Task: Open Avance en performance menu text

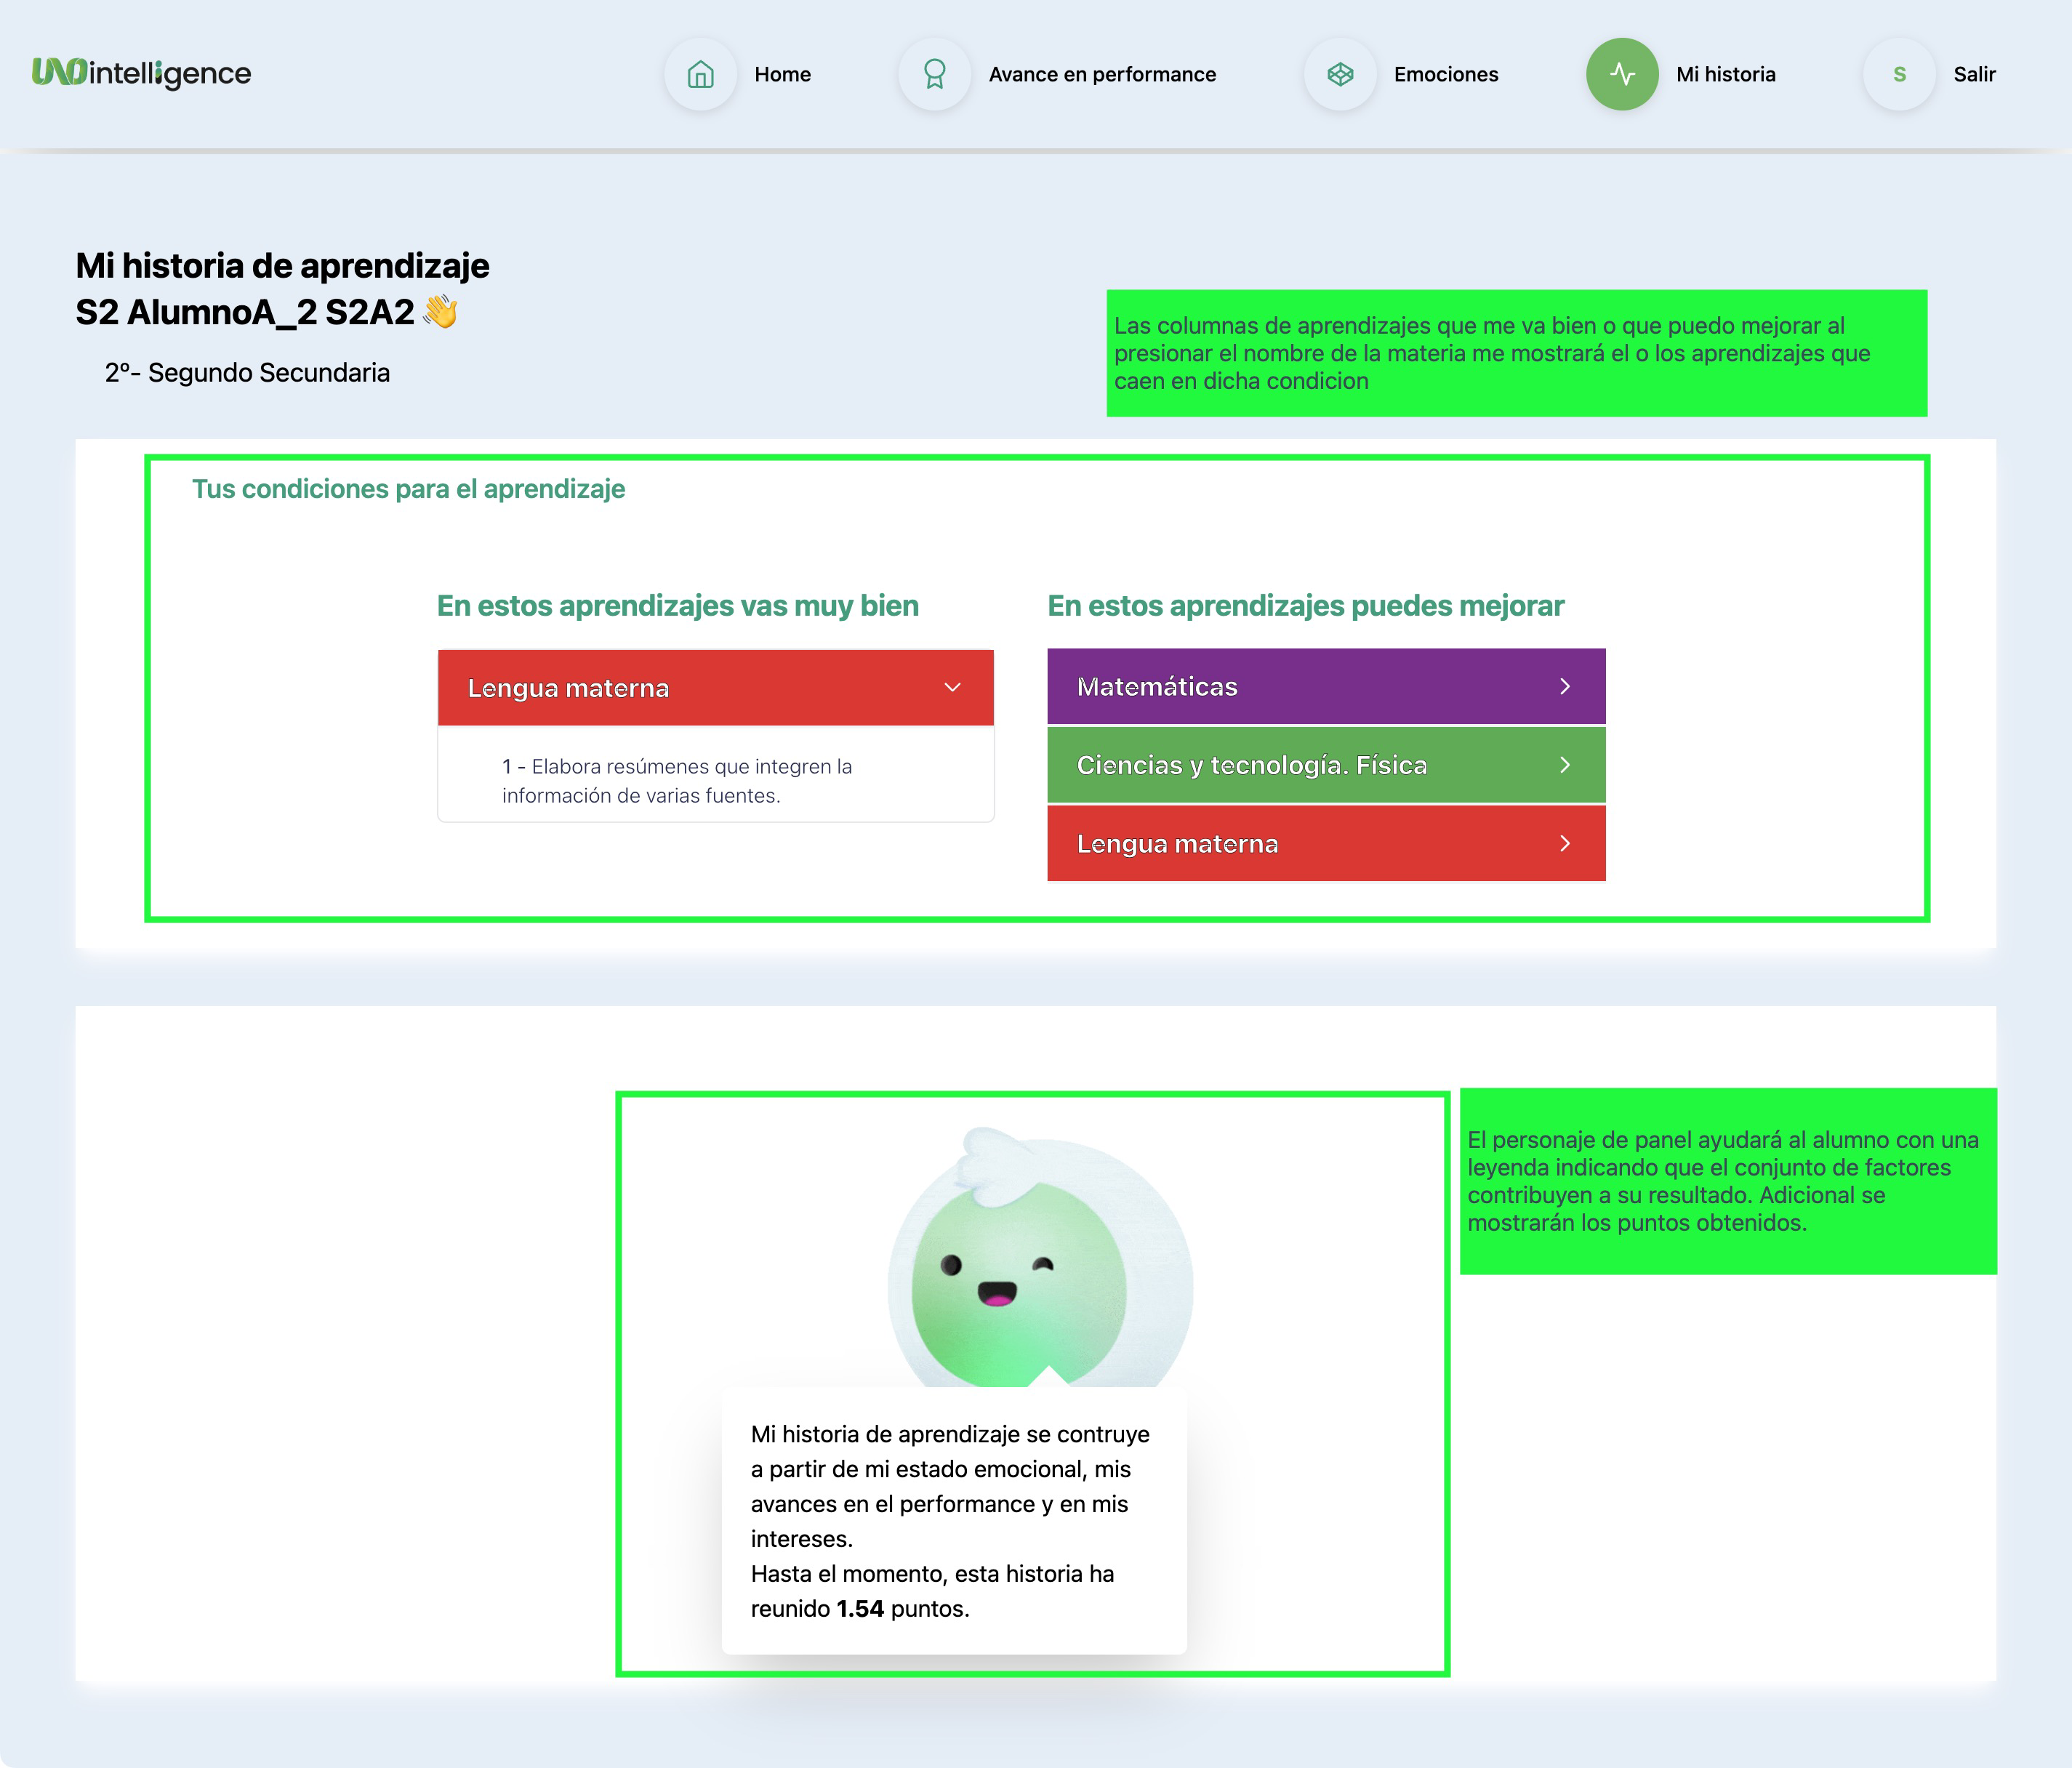Action: point(1102,74)
